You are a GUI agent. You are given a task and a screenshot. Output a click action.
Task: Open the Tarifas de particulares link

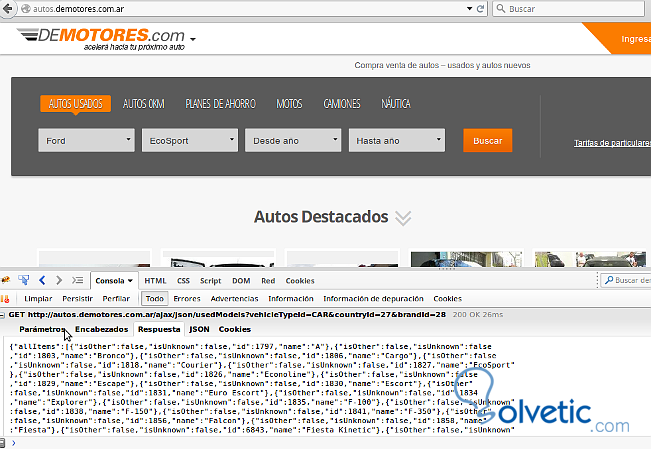(612, 143)
